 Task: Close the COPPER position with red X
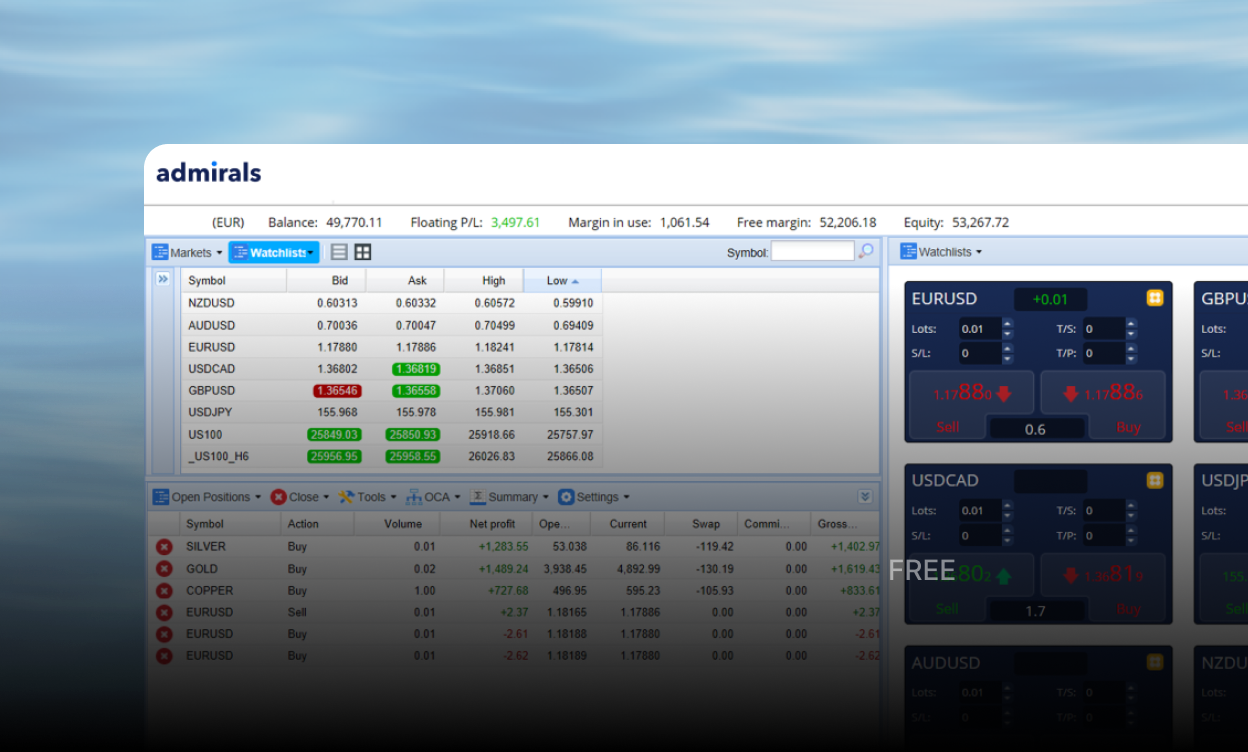[x=164, y=591]
